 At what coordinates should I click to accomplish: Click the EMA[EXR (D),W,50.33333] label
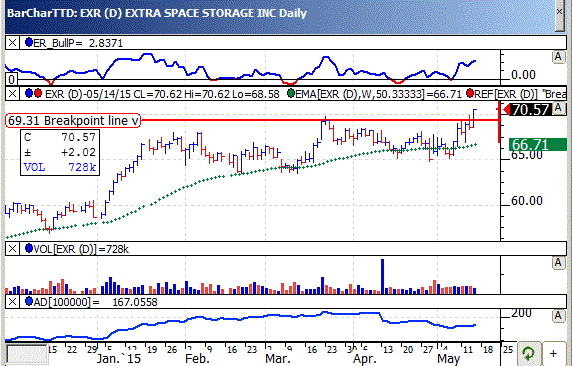coord(378,94)
